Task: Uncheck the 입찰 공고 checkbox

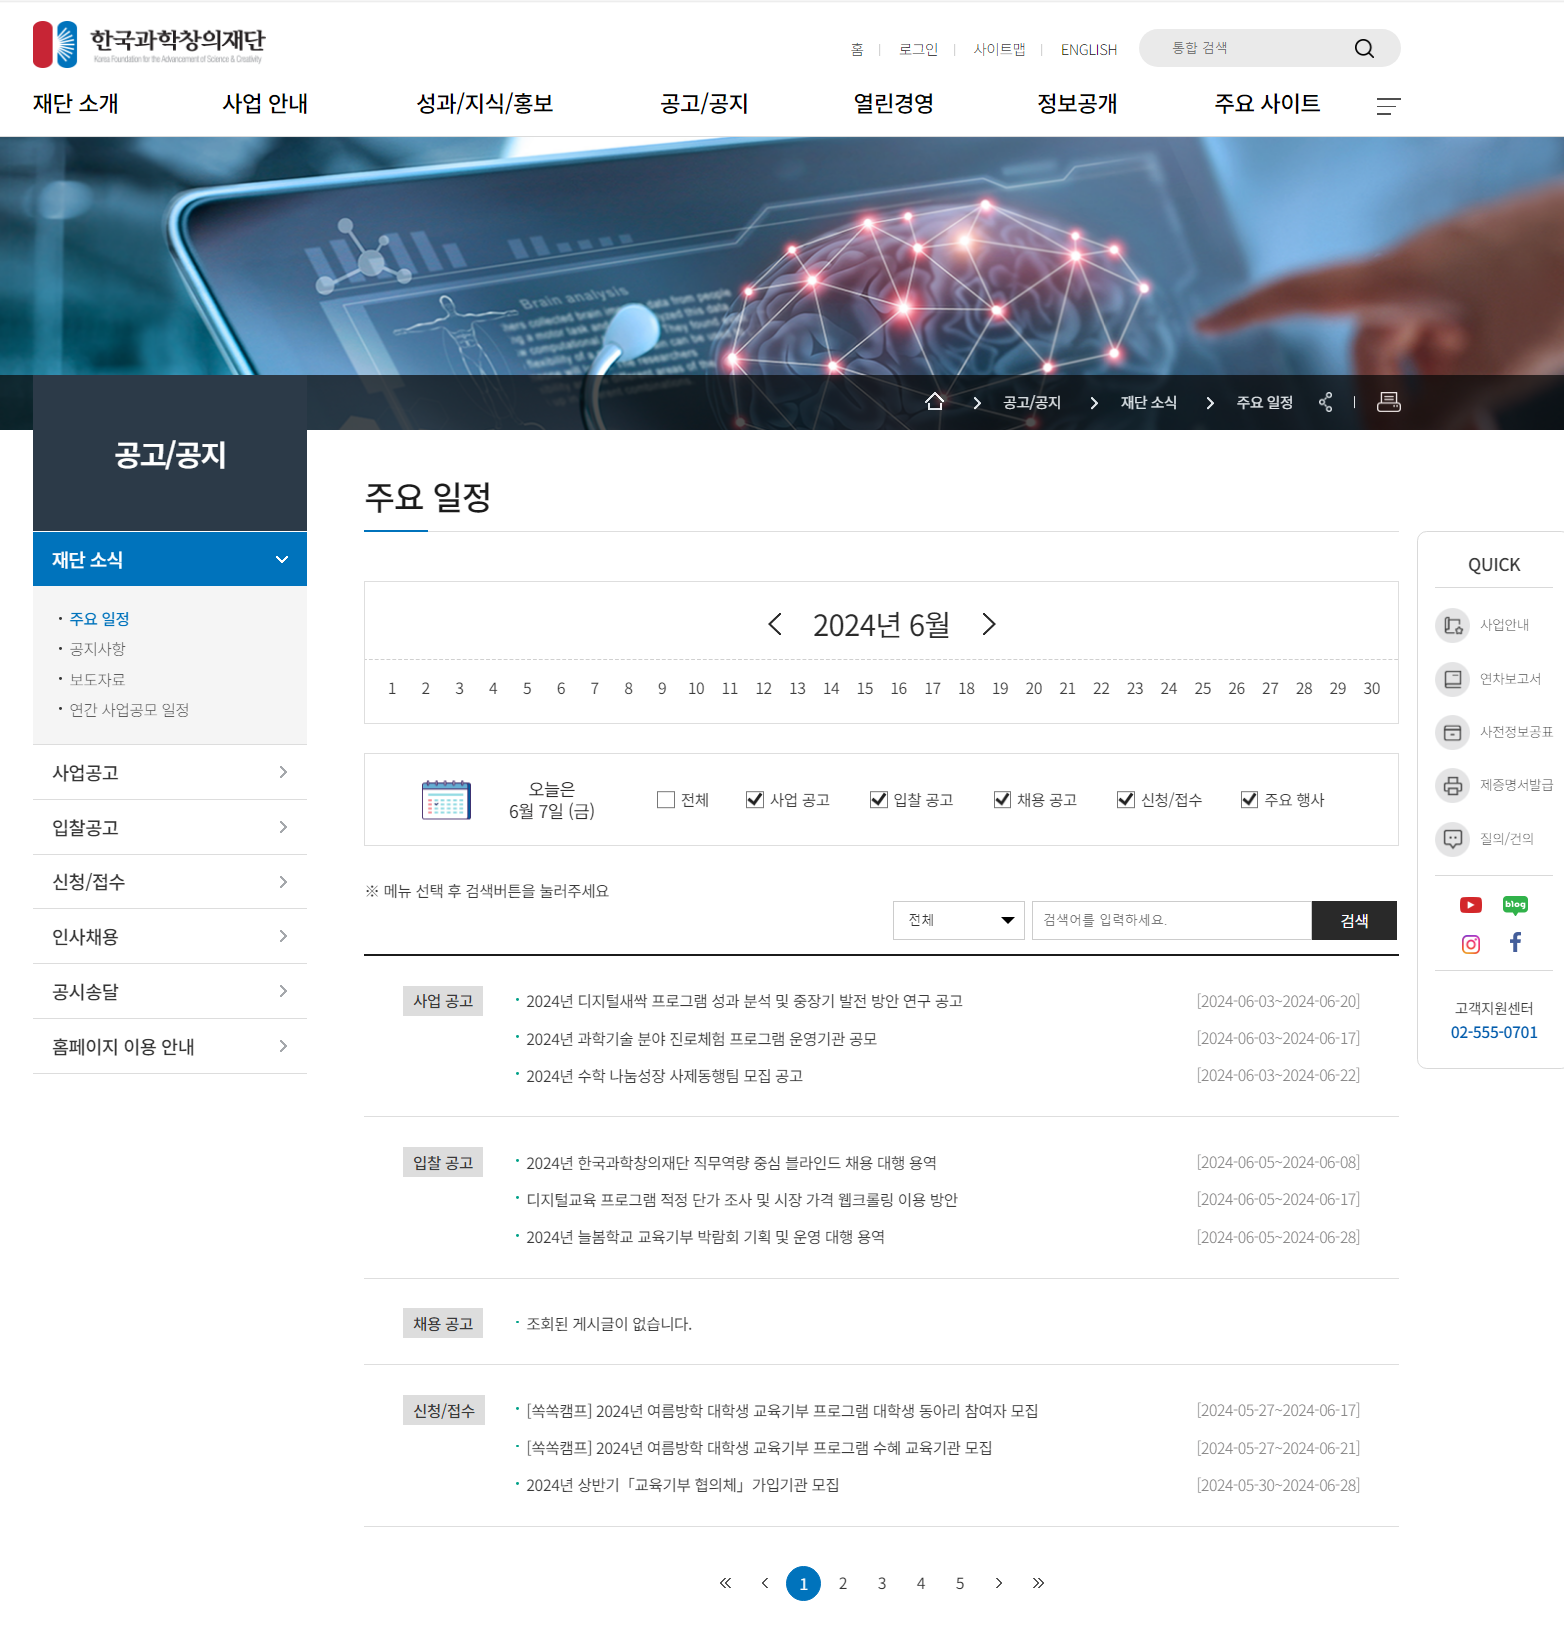Action: coord(879,800)
